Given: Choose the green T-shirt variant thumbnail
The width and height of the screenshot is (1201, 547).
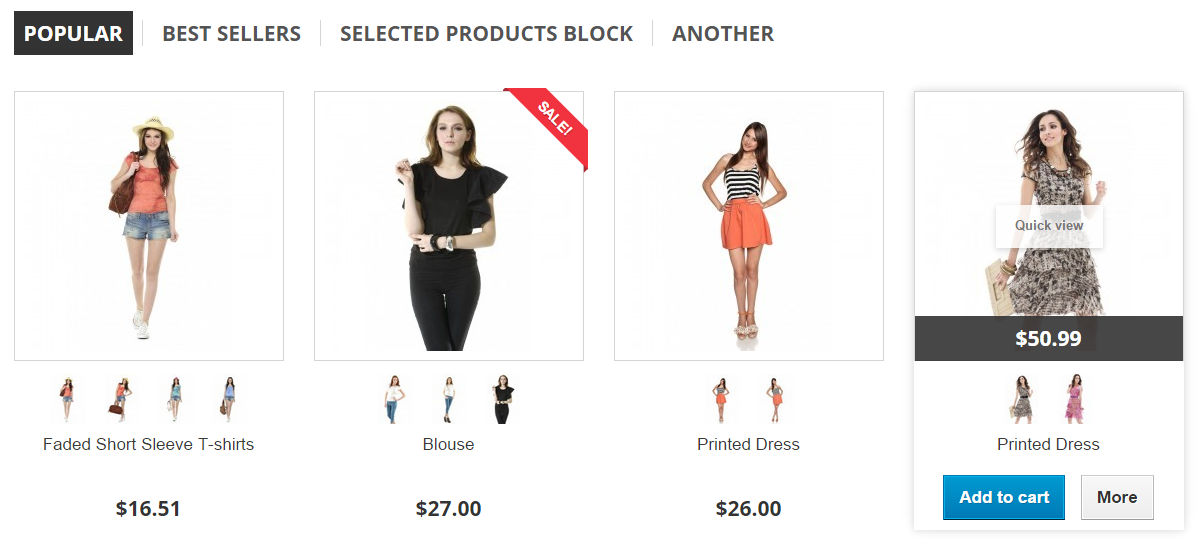Looking at the screenshot, I should (176, 399).
